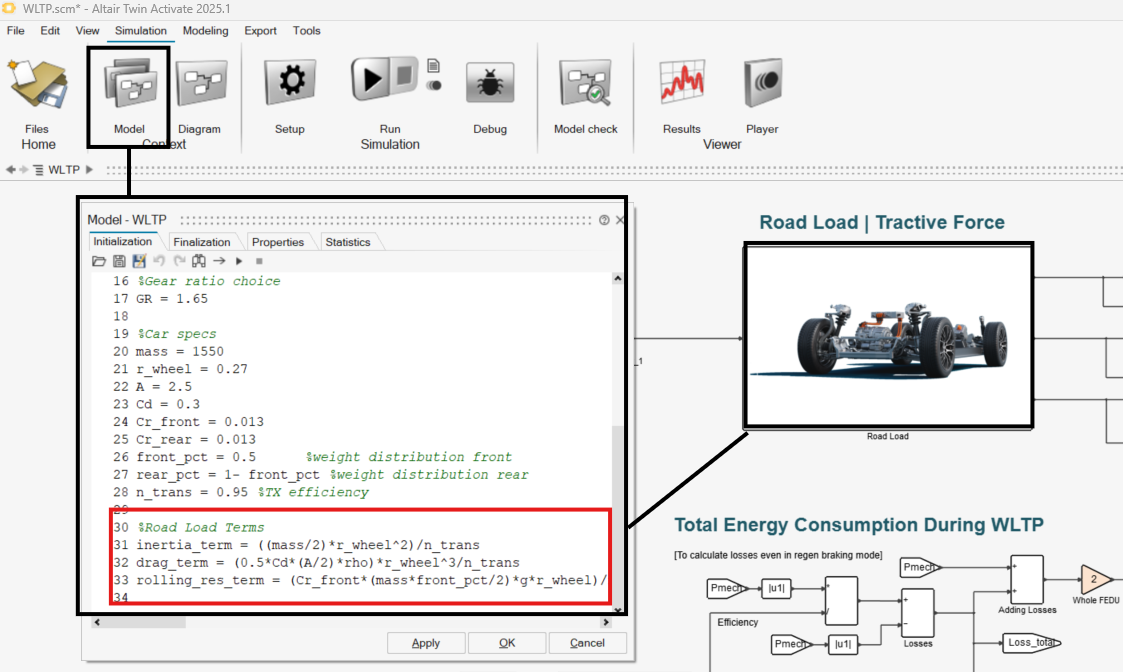This screenshot has width=1123, height=672.
Task: Go forward with the breadcrumb right arrow
Action: (x=24, y=170)
